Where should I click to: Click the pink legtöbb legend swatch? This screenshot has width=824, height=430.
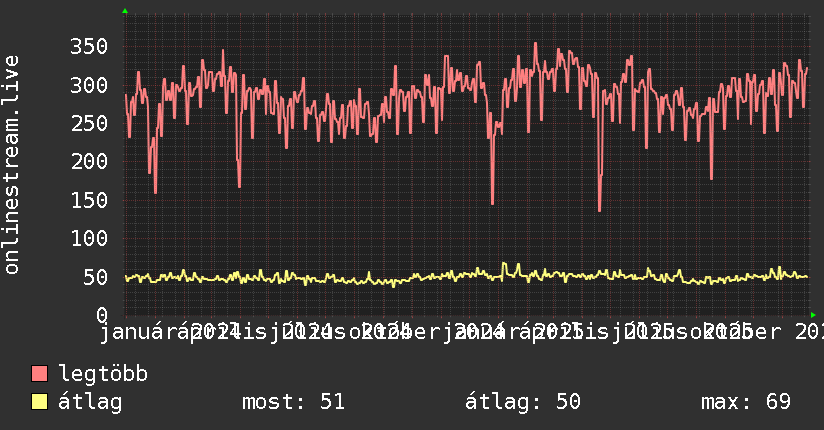coord(39,373)
